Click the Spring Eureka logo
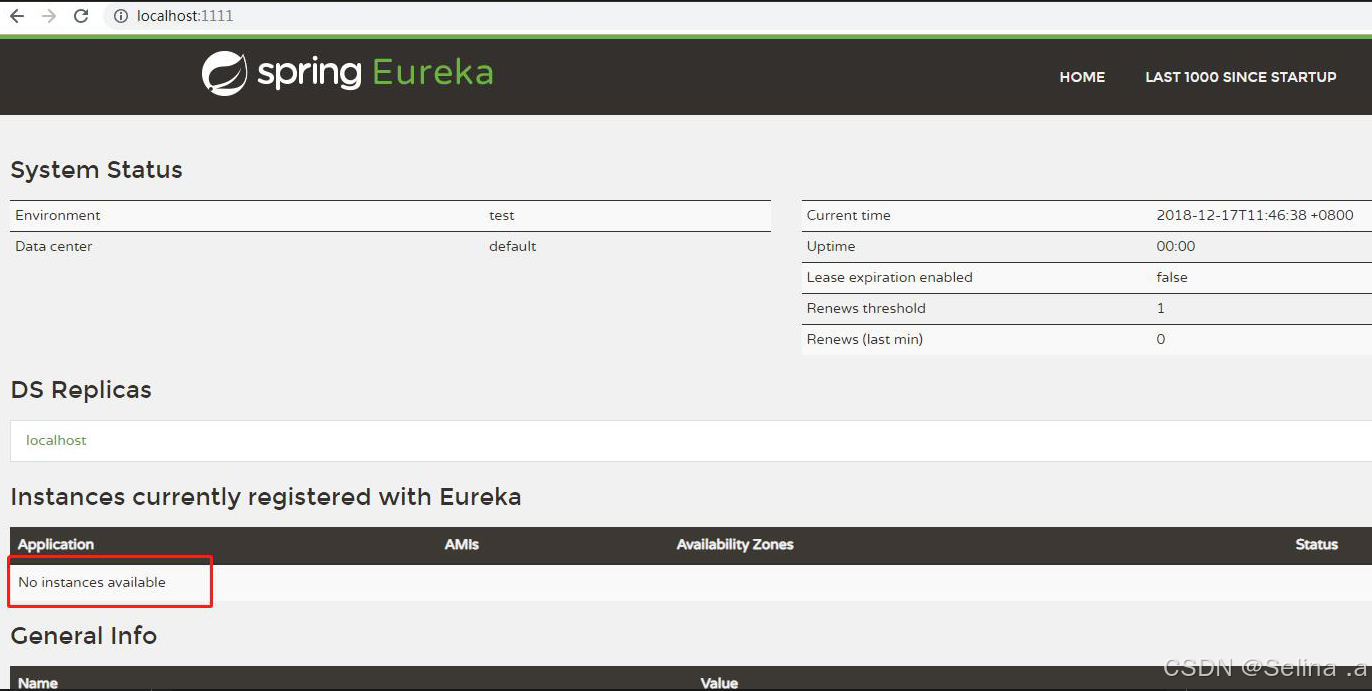Image resolution: width=1372 pixels, height=691 pixels. click(x=347, y=71)
